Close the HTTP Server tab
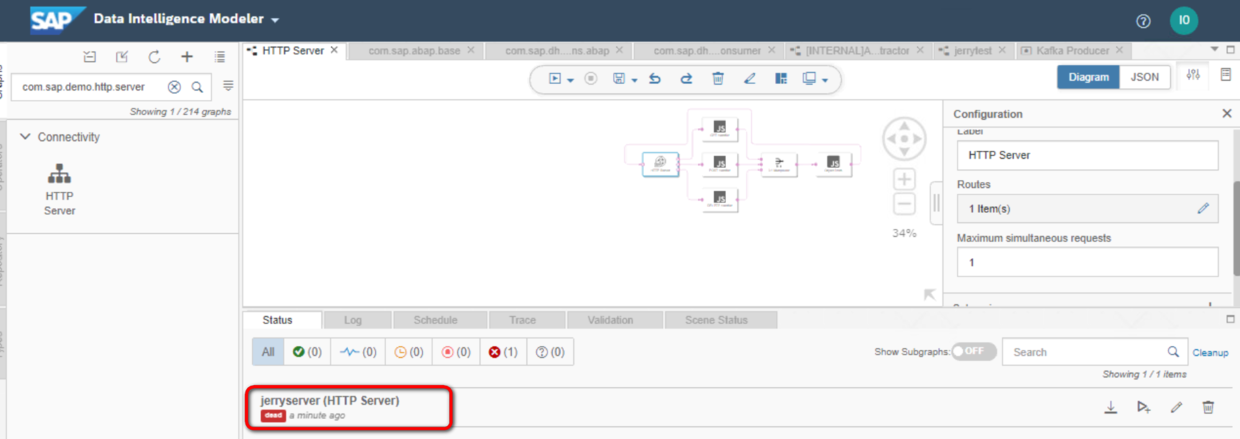Image resolution: width=1240 pixels, height=439 pixels. point(334,50)
